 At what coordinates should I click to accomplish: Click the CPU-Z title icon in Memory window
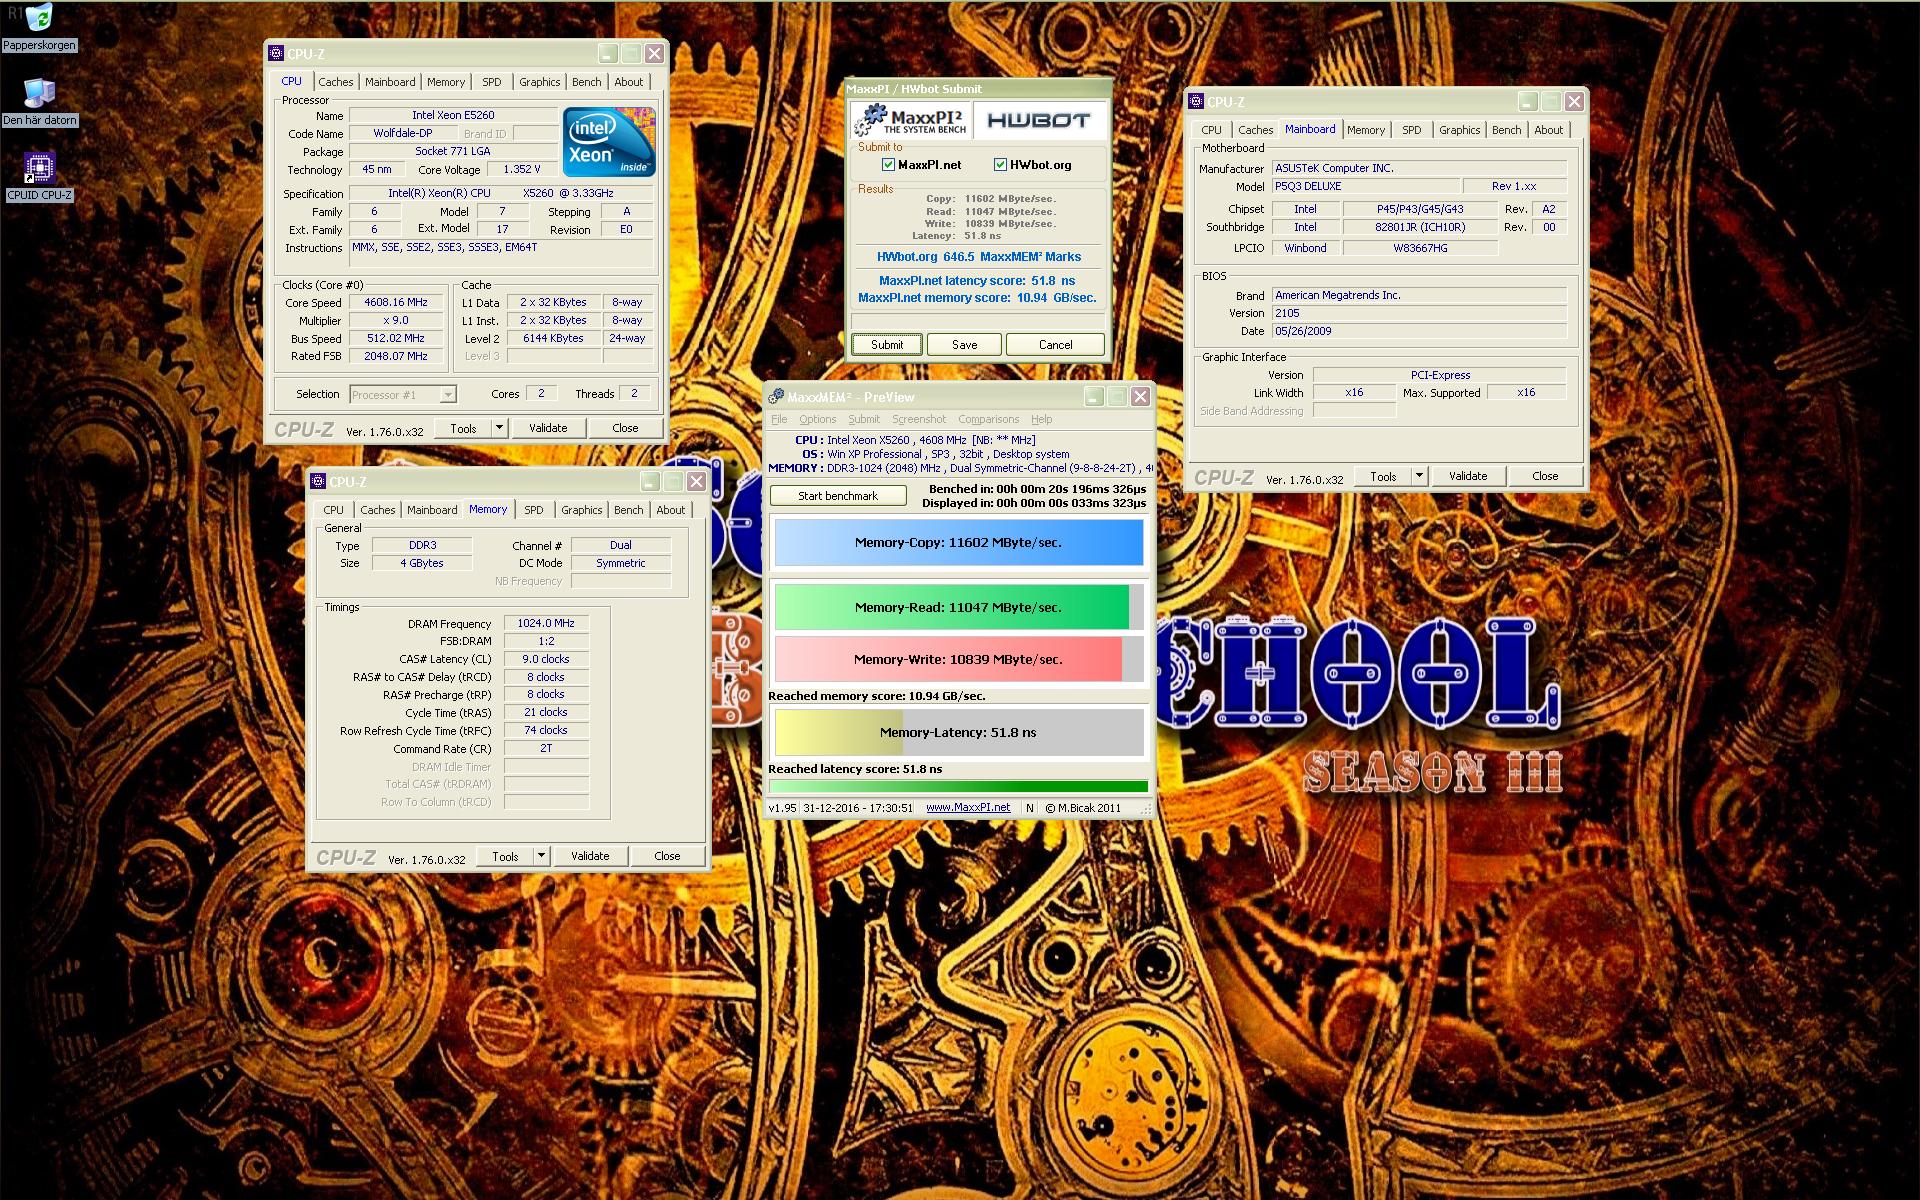(319, 482)
